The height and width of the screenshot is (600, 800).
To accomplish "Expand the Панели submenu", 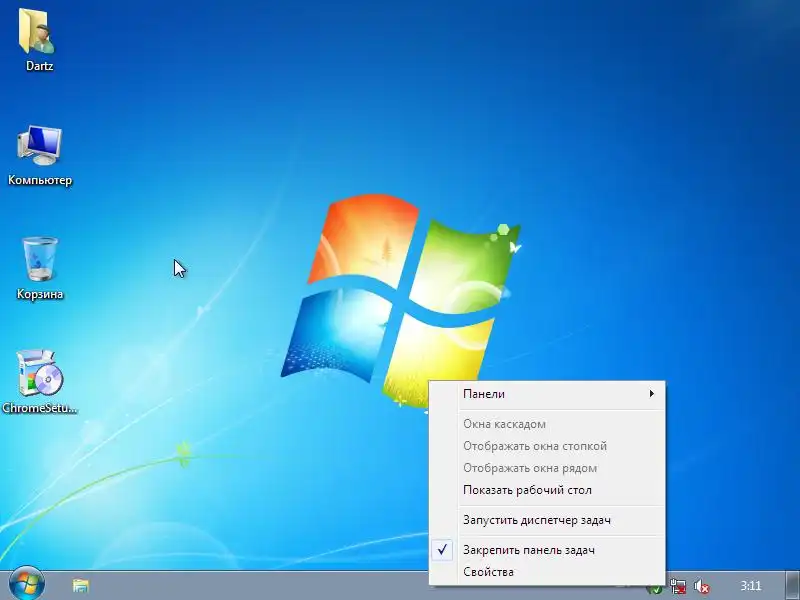I will 547,394.
